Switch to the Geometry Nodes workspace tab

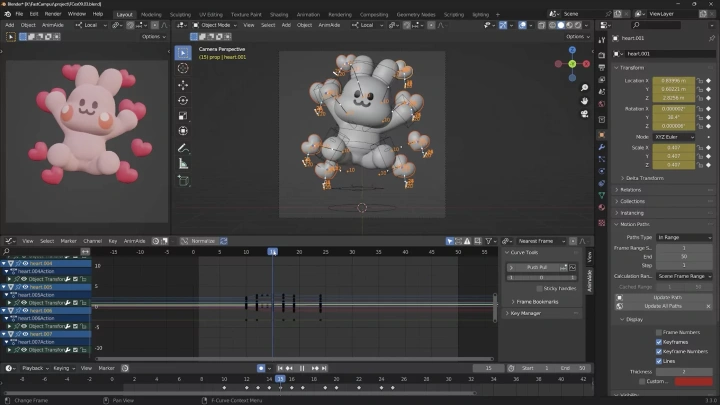click(x=416, y=15)
